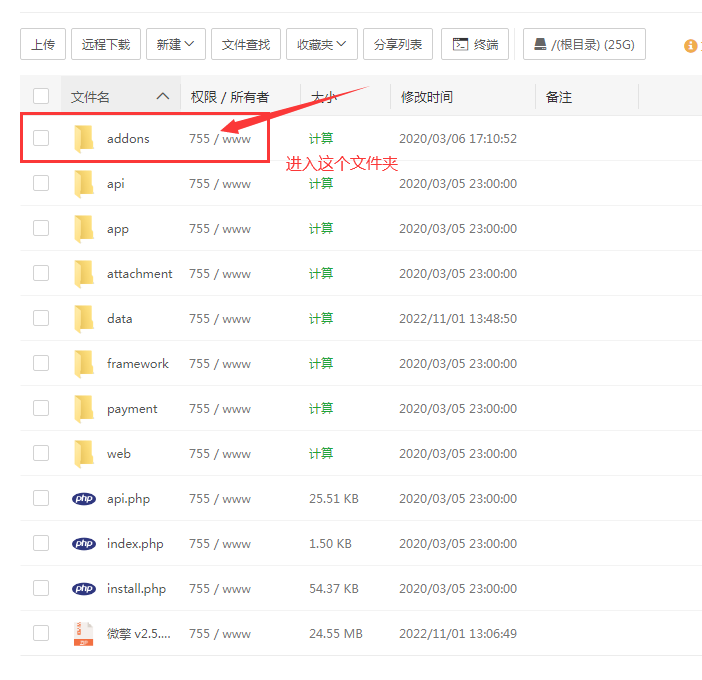Click the 备注 column header
Viewport: 702px width, 680px height.
(559, 97)
